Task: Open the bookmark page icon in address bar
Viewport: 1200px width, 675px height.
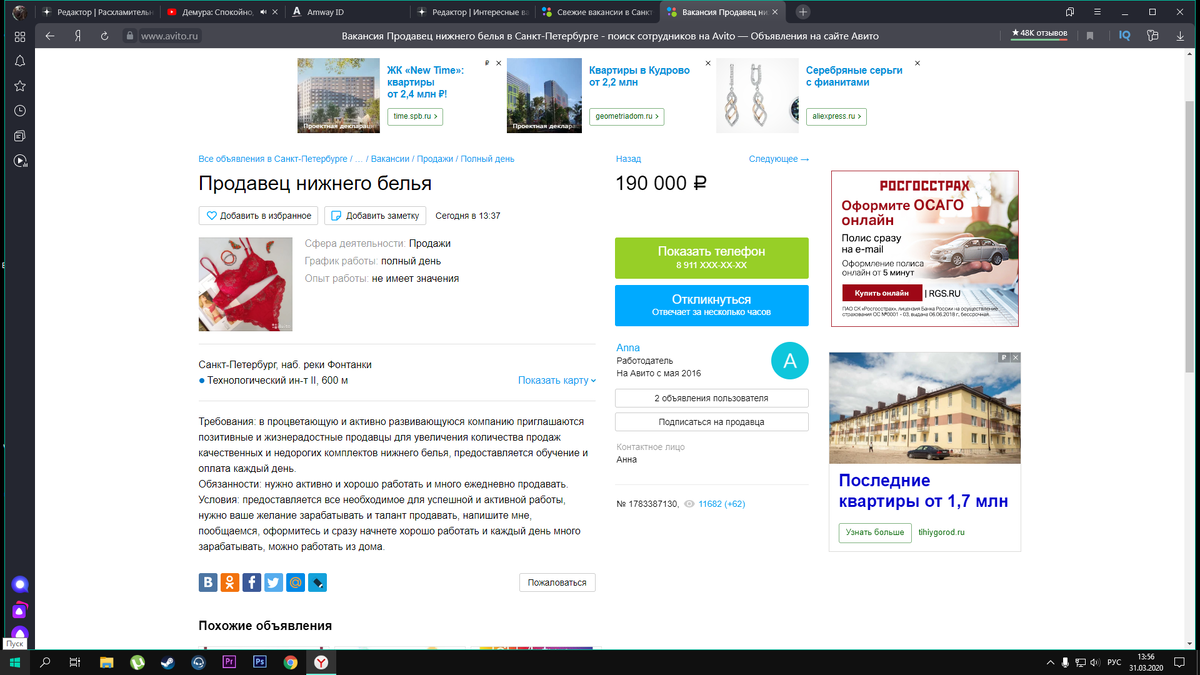Action: (1089, 35)
